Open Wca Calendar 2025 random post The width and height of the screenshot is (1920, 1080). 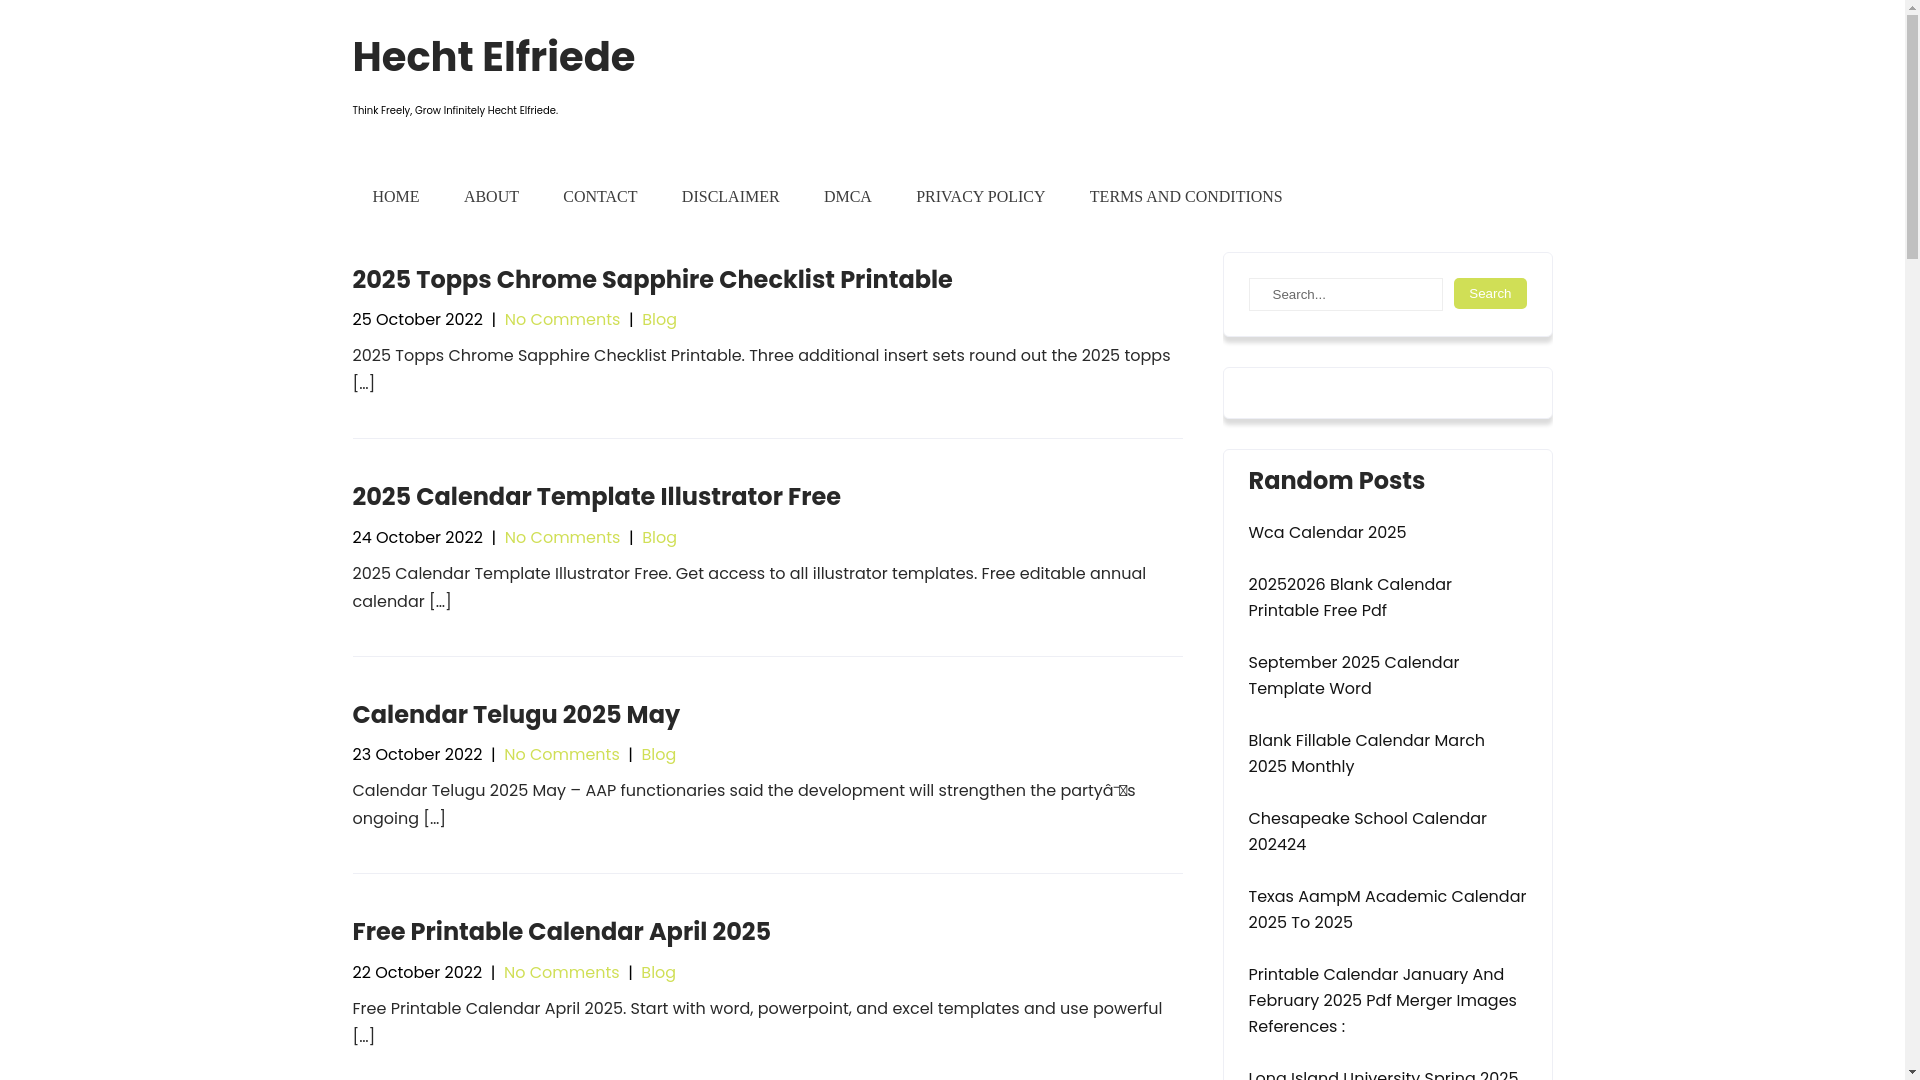pyautogui.click(x=1326, y=533)
